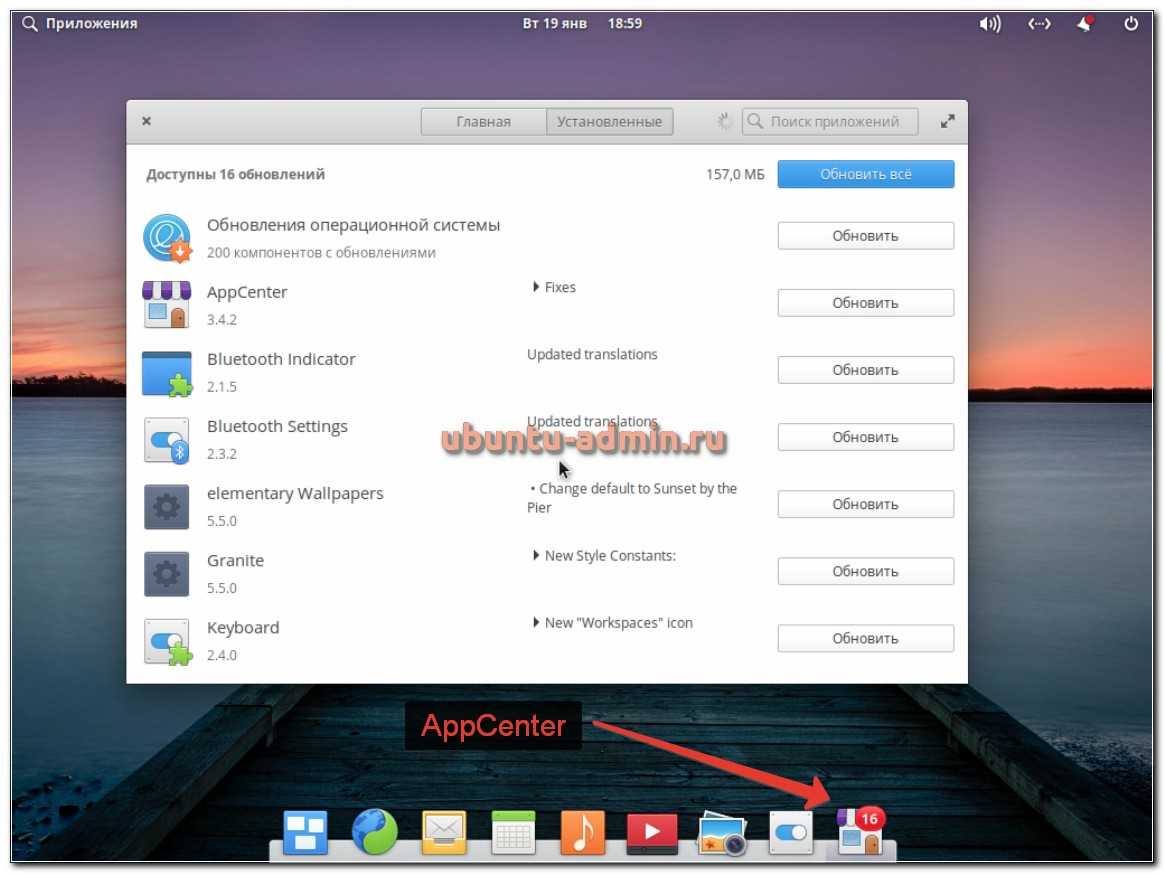This screenshot has width=1165, height=874.
Task: Open System Settings from the dock
Action: tap(791, 832)
